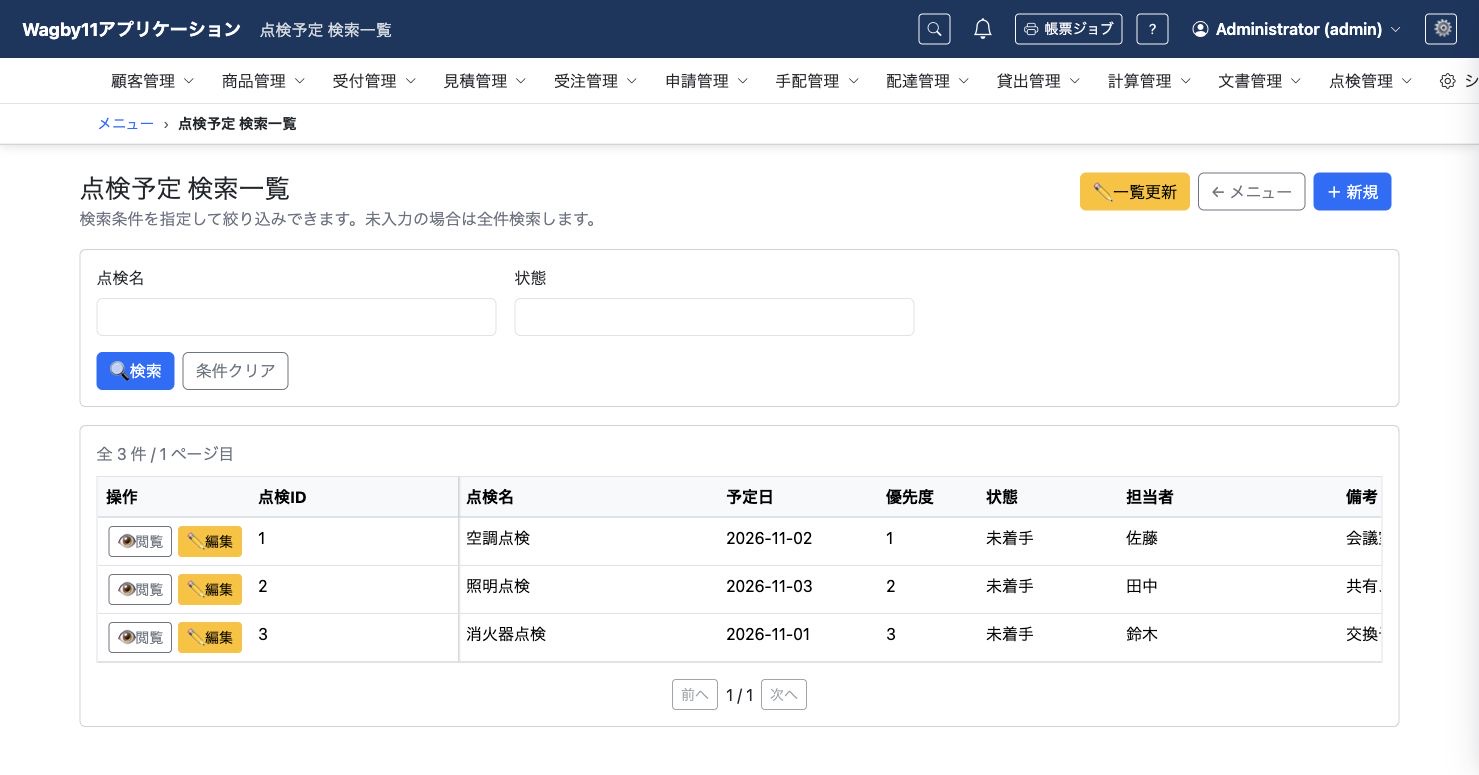Reset filters with 条件クリア

pyautogui.click(x=235, y=371)
